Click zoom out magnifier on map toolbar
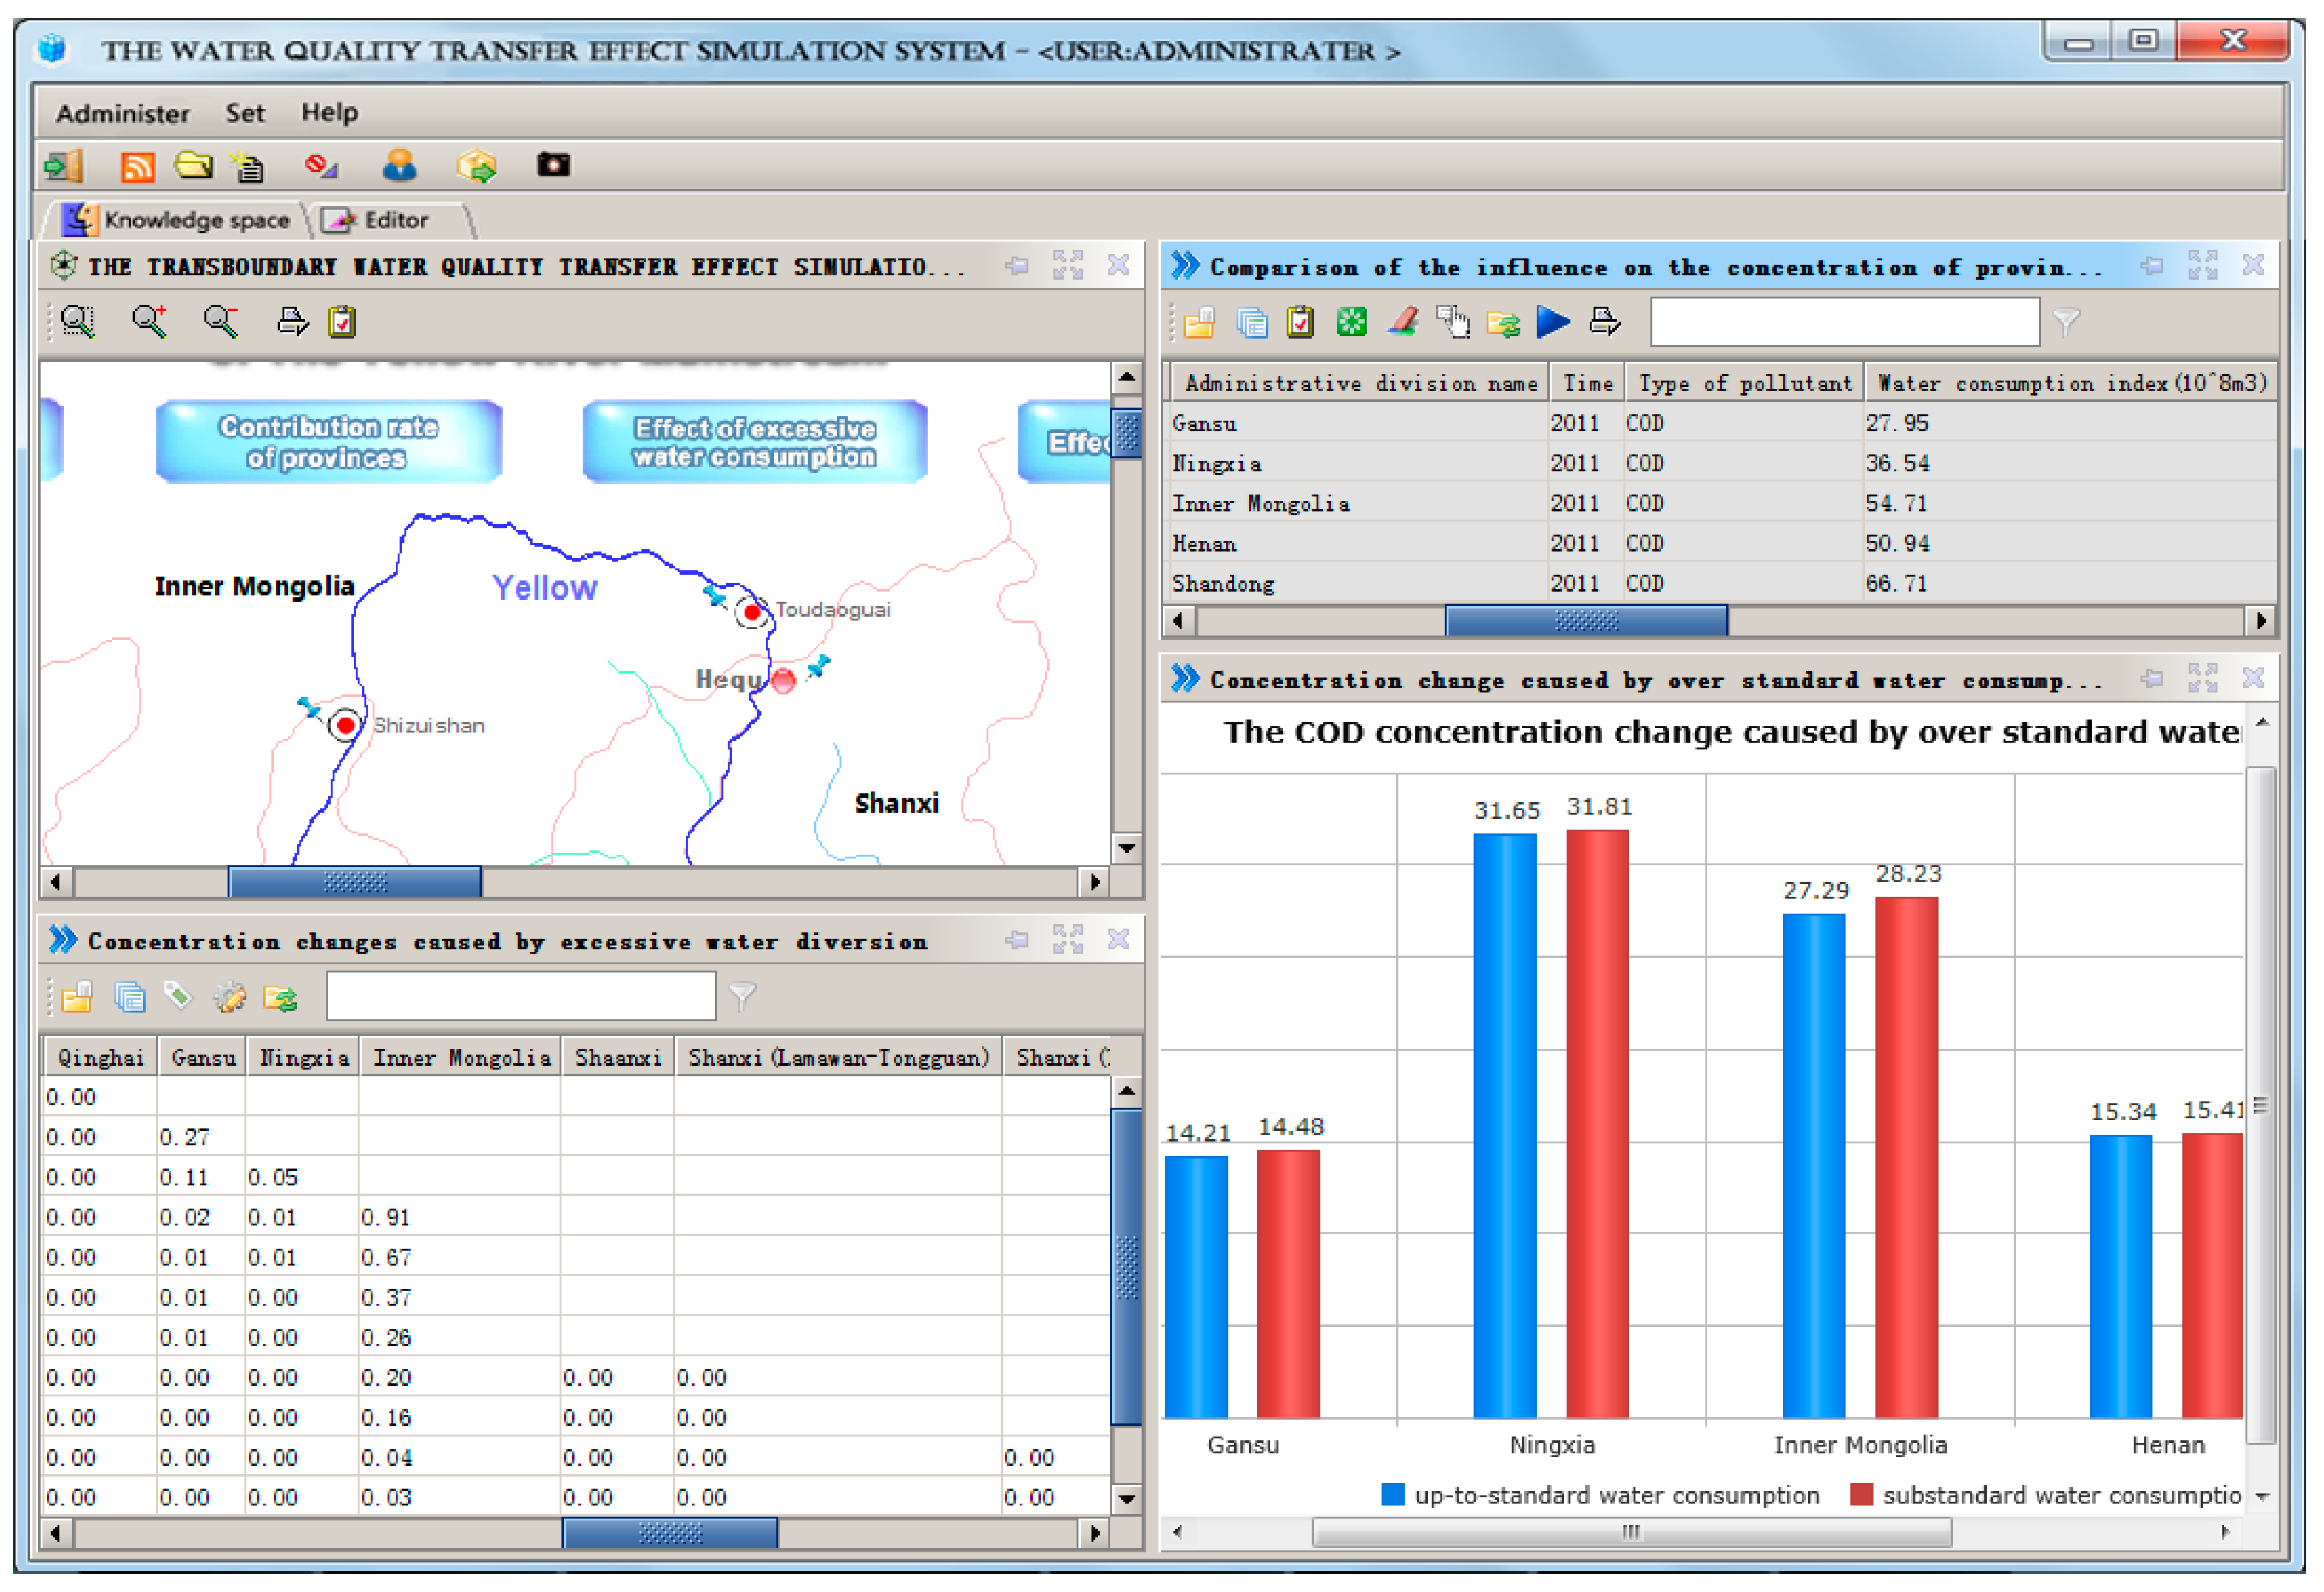 coord(220,321)
